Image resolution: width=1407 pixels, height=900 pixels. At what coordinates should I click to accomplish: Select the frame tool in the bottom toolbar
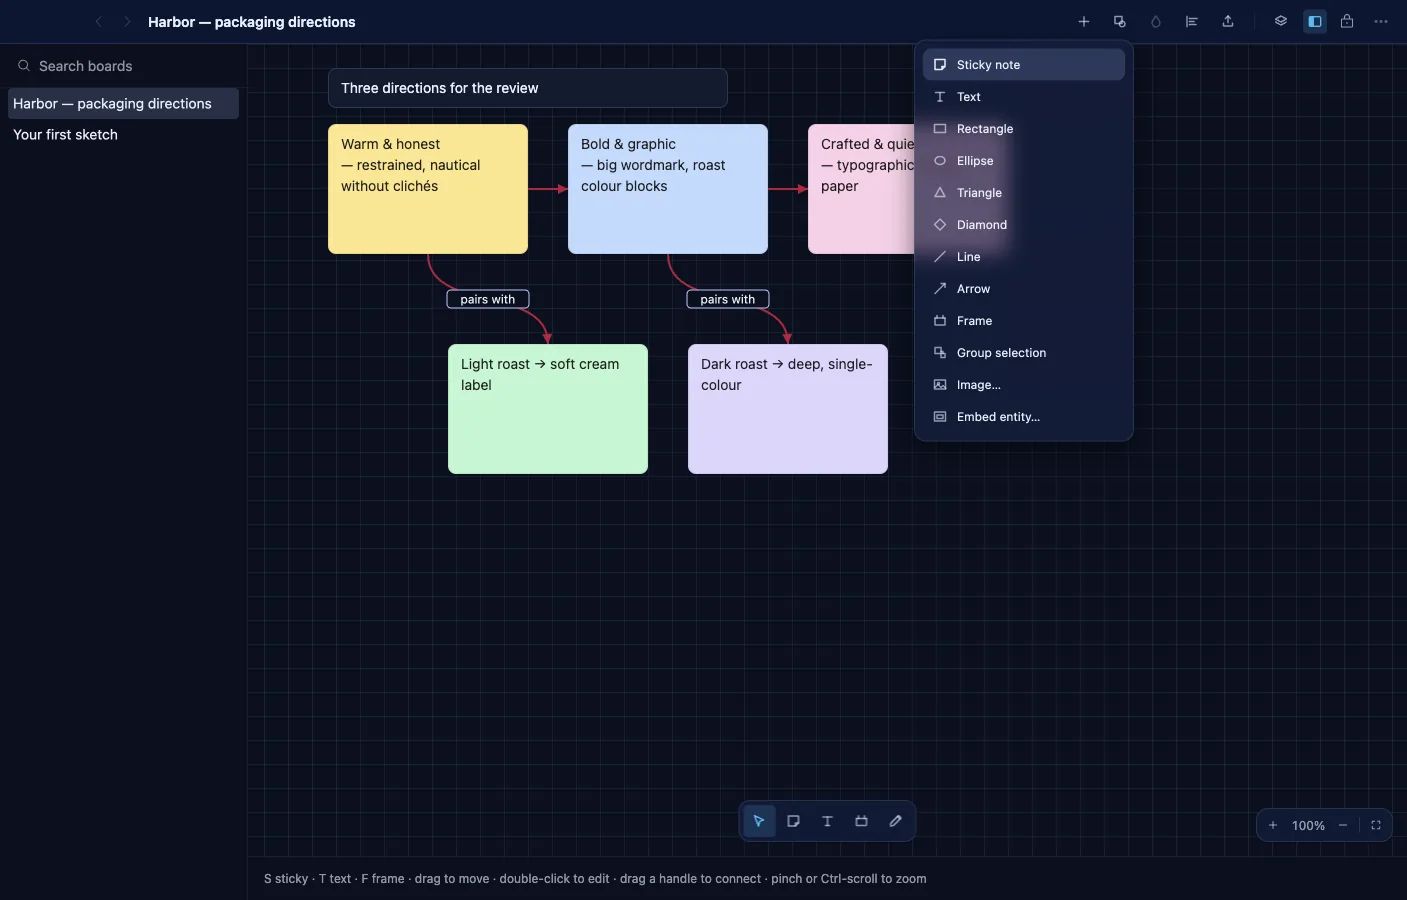click(861, 821)
